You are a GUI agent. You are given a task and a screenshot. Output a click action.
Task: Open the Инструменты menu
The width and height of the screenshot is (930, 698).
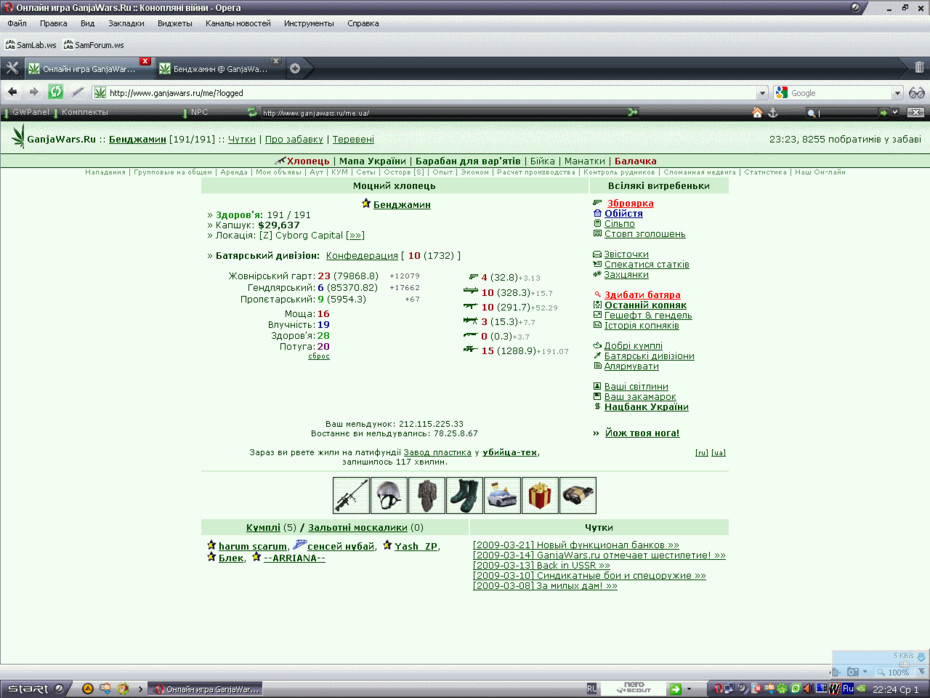(x=308, y=24)
